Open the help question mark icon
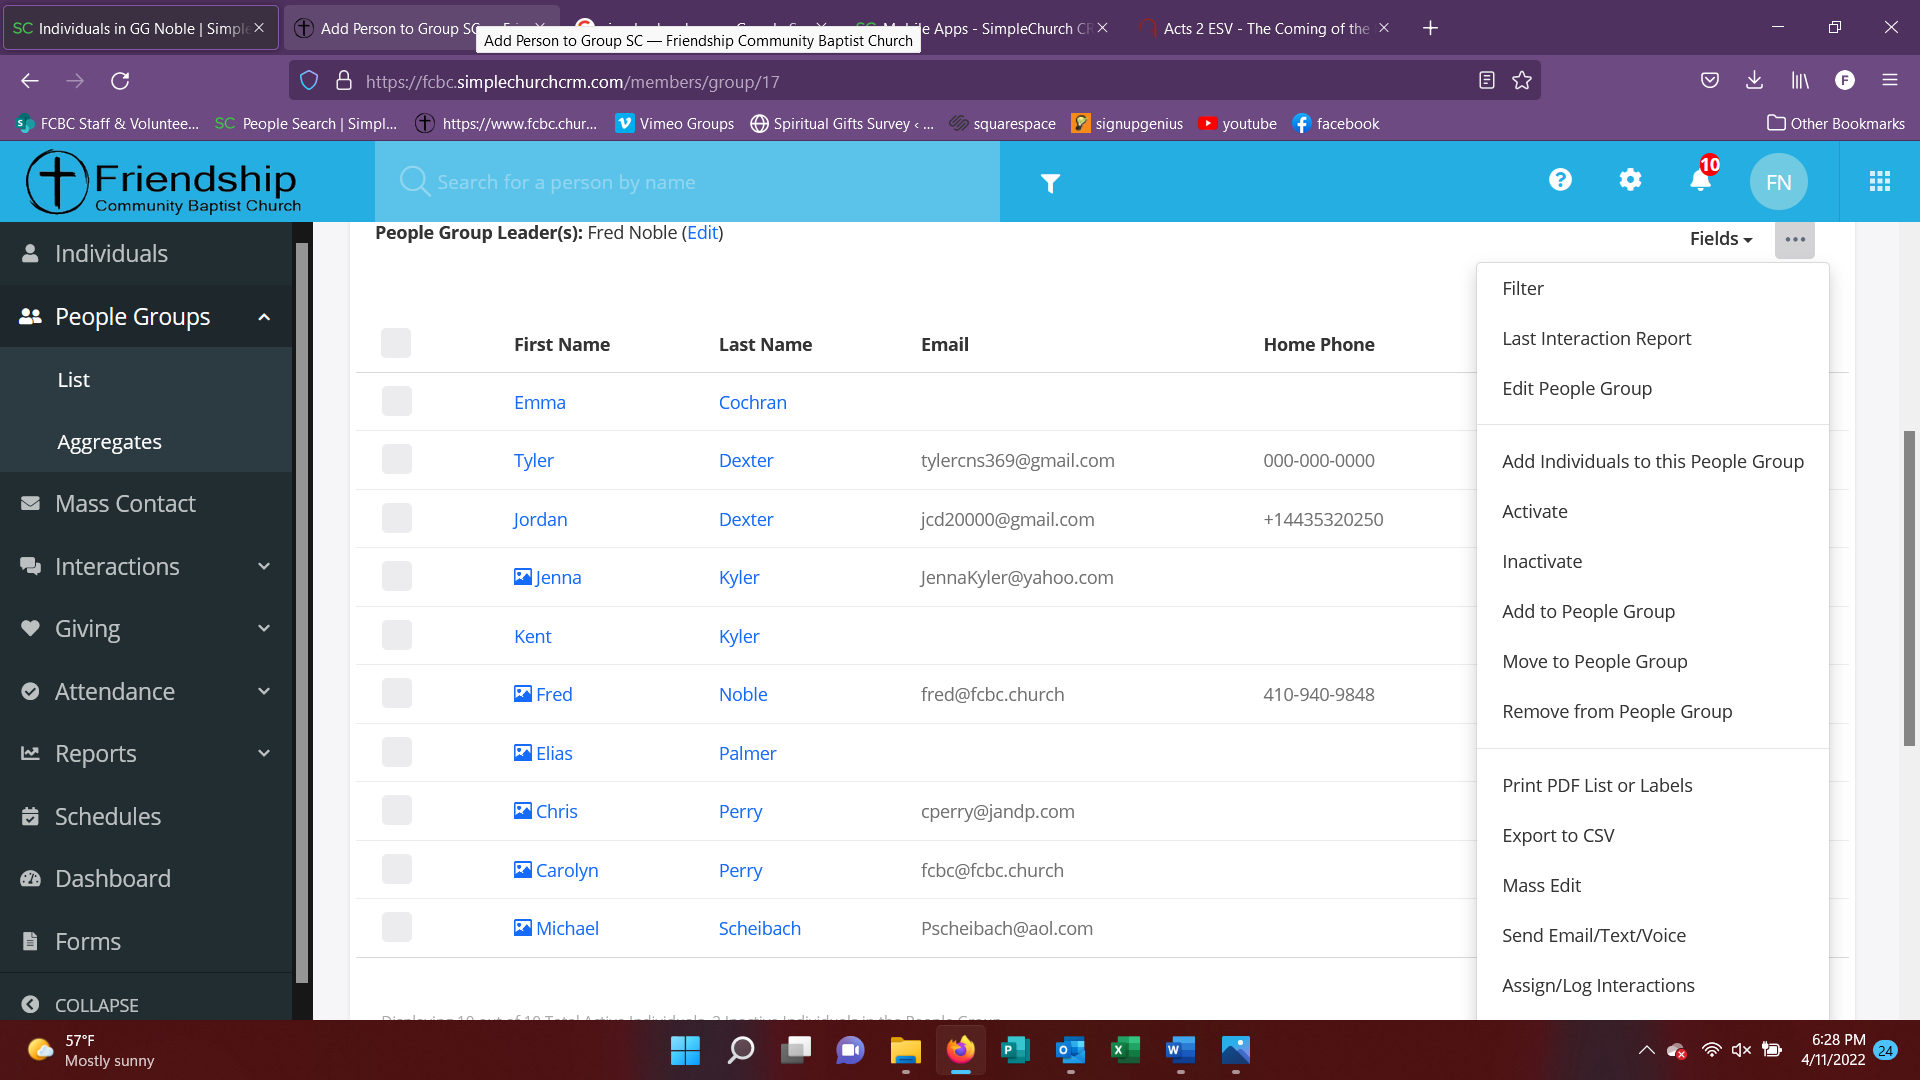 pyautogui.click(x=1560, y=180)
